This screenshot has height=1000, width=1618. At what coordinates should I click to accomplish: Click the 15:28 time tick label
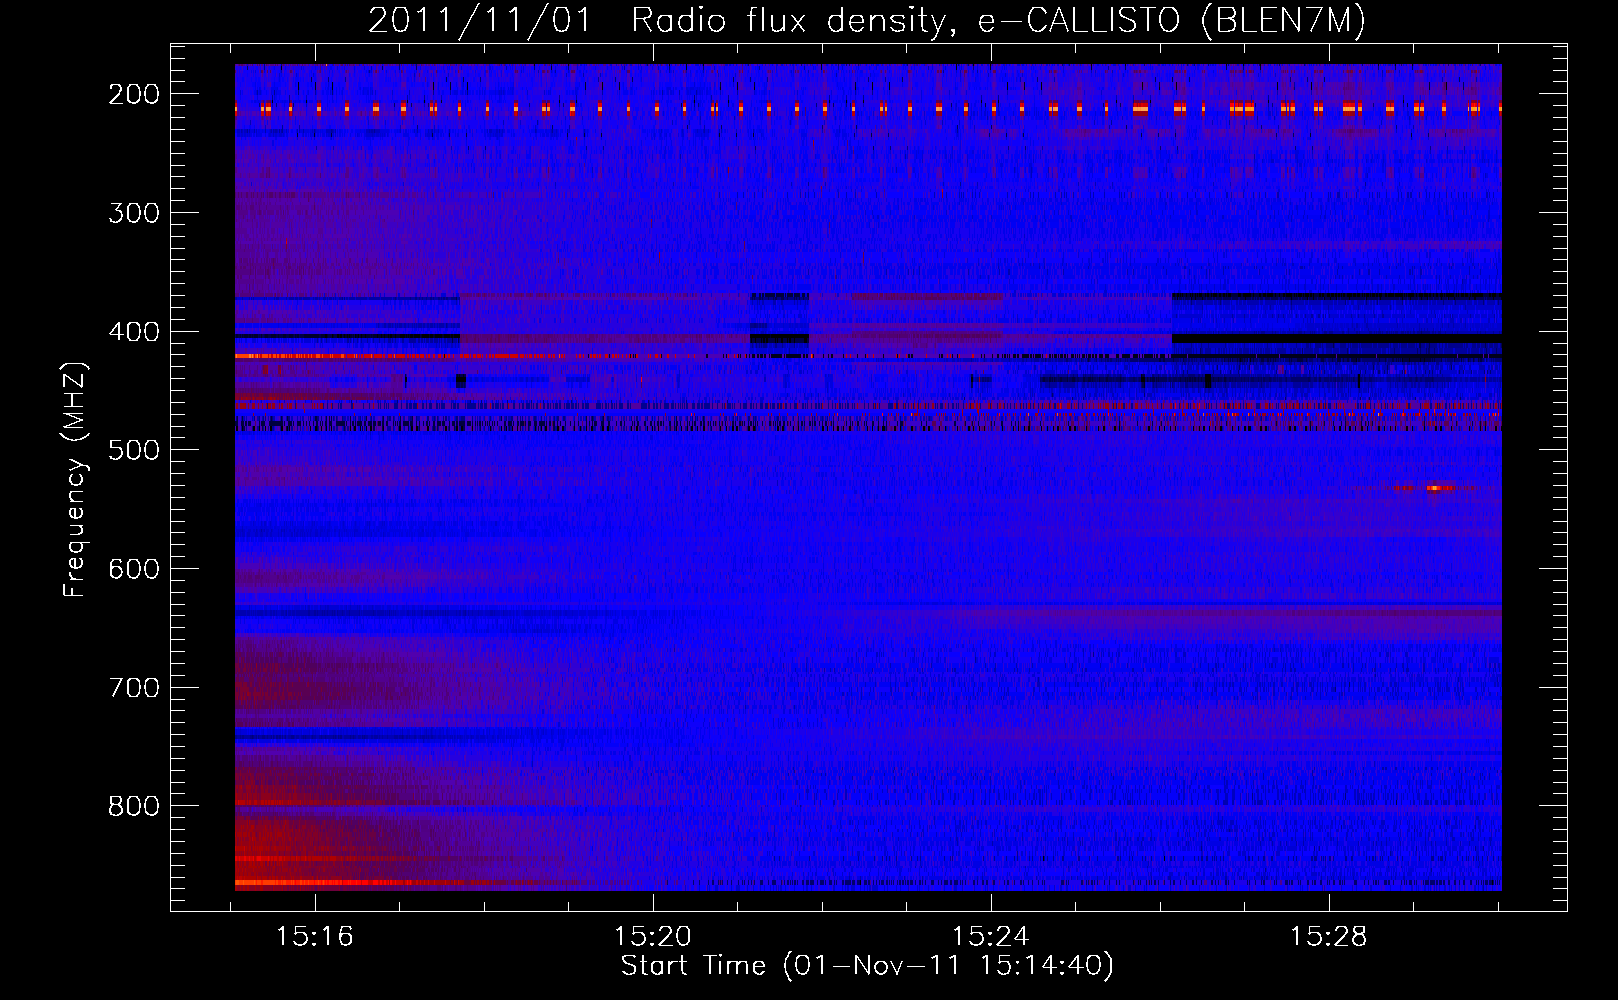[1329, 937]
